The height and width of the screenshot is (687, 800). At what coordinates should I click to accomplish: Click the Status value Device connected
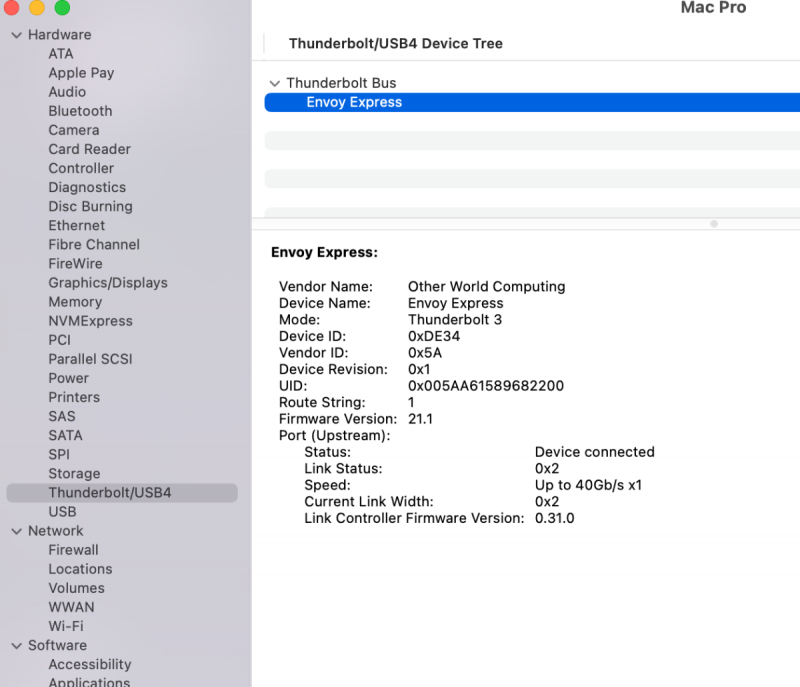(x=594, y=452)
